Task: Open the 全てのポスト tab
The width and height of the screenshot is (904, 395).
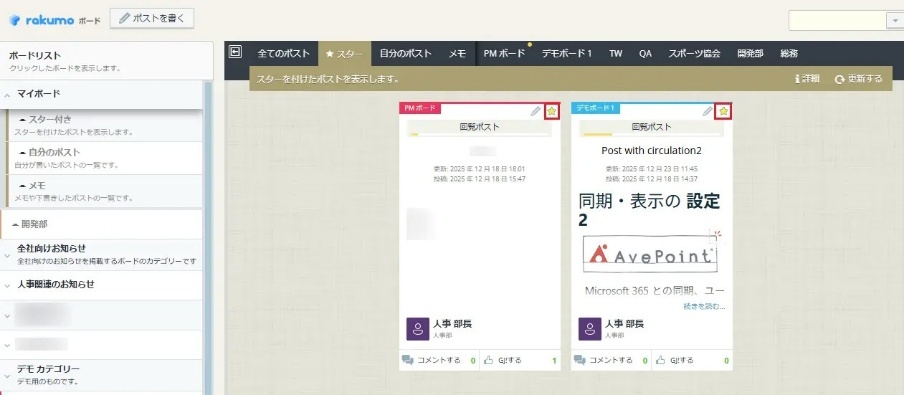Action: point(283,53)
